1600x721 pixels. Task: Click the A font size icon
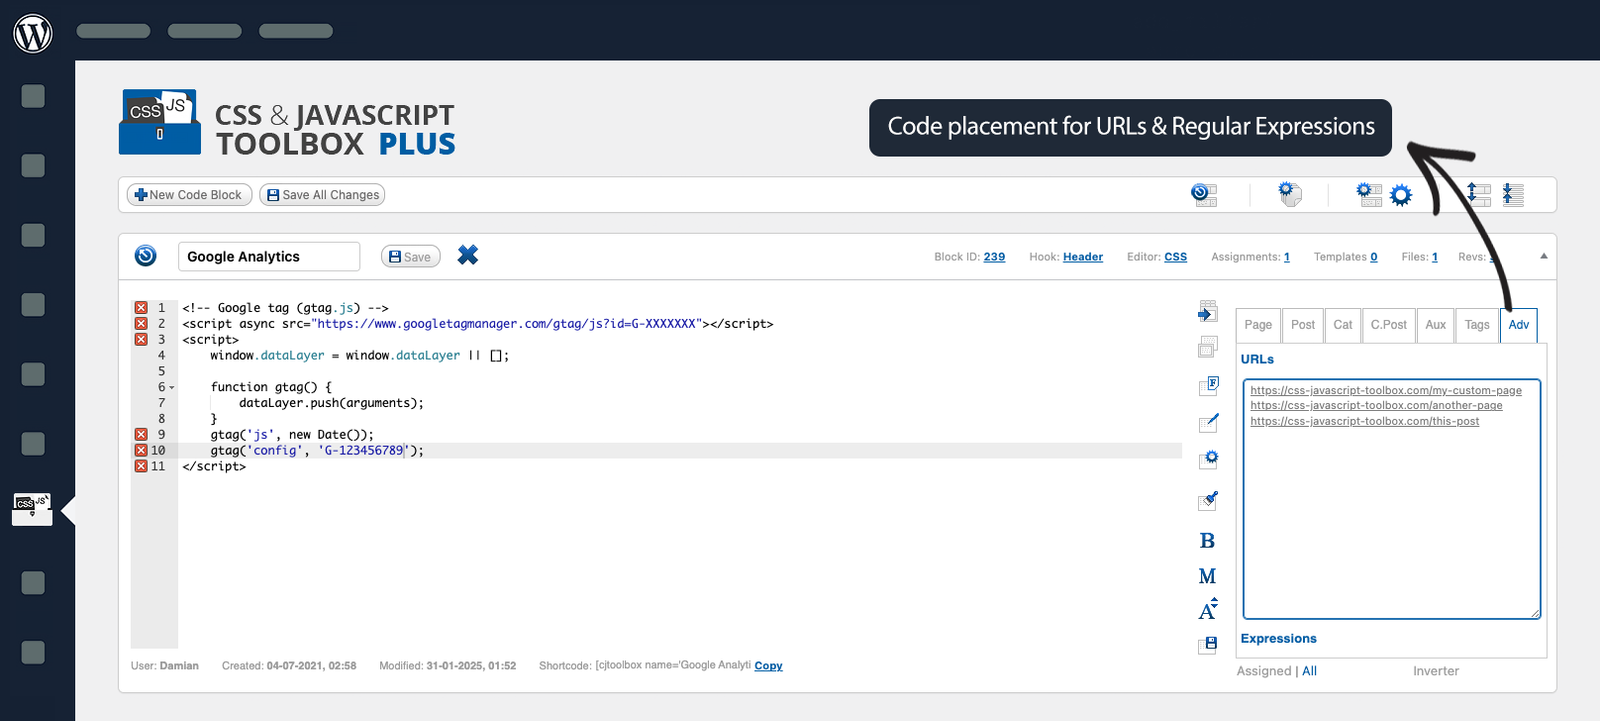[x=1208, y=609]
